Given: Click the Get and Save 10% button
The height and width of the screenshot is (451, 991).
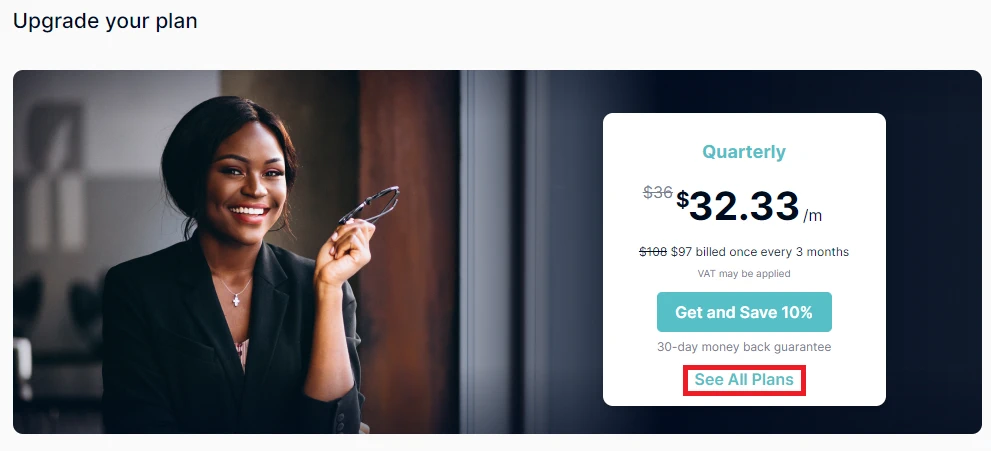Looking at the screenshot, I should pyautogui.click(x=744, y=312).
